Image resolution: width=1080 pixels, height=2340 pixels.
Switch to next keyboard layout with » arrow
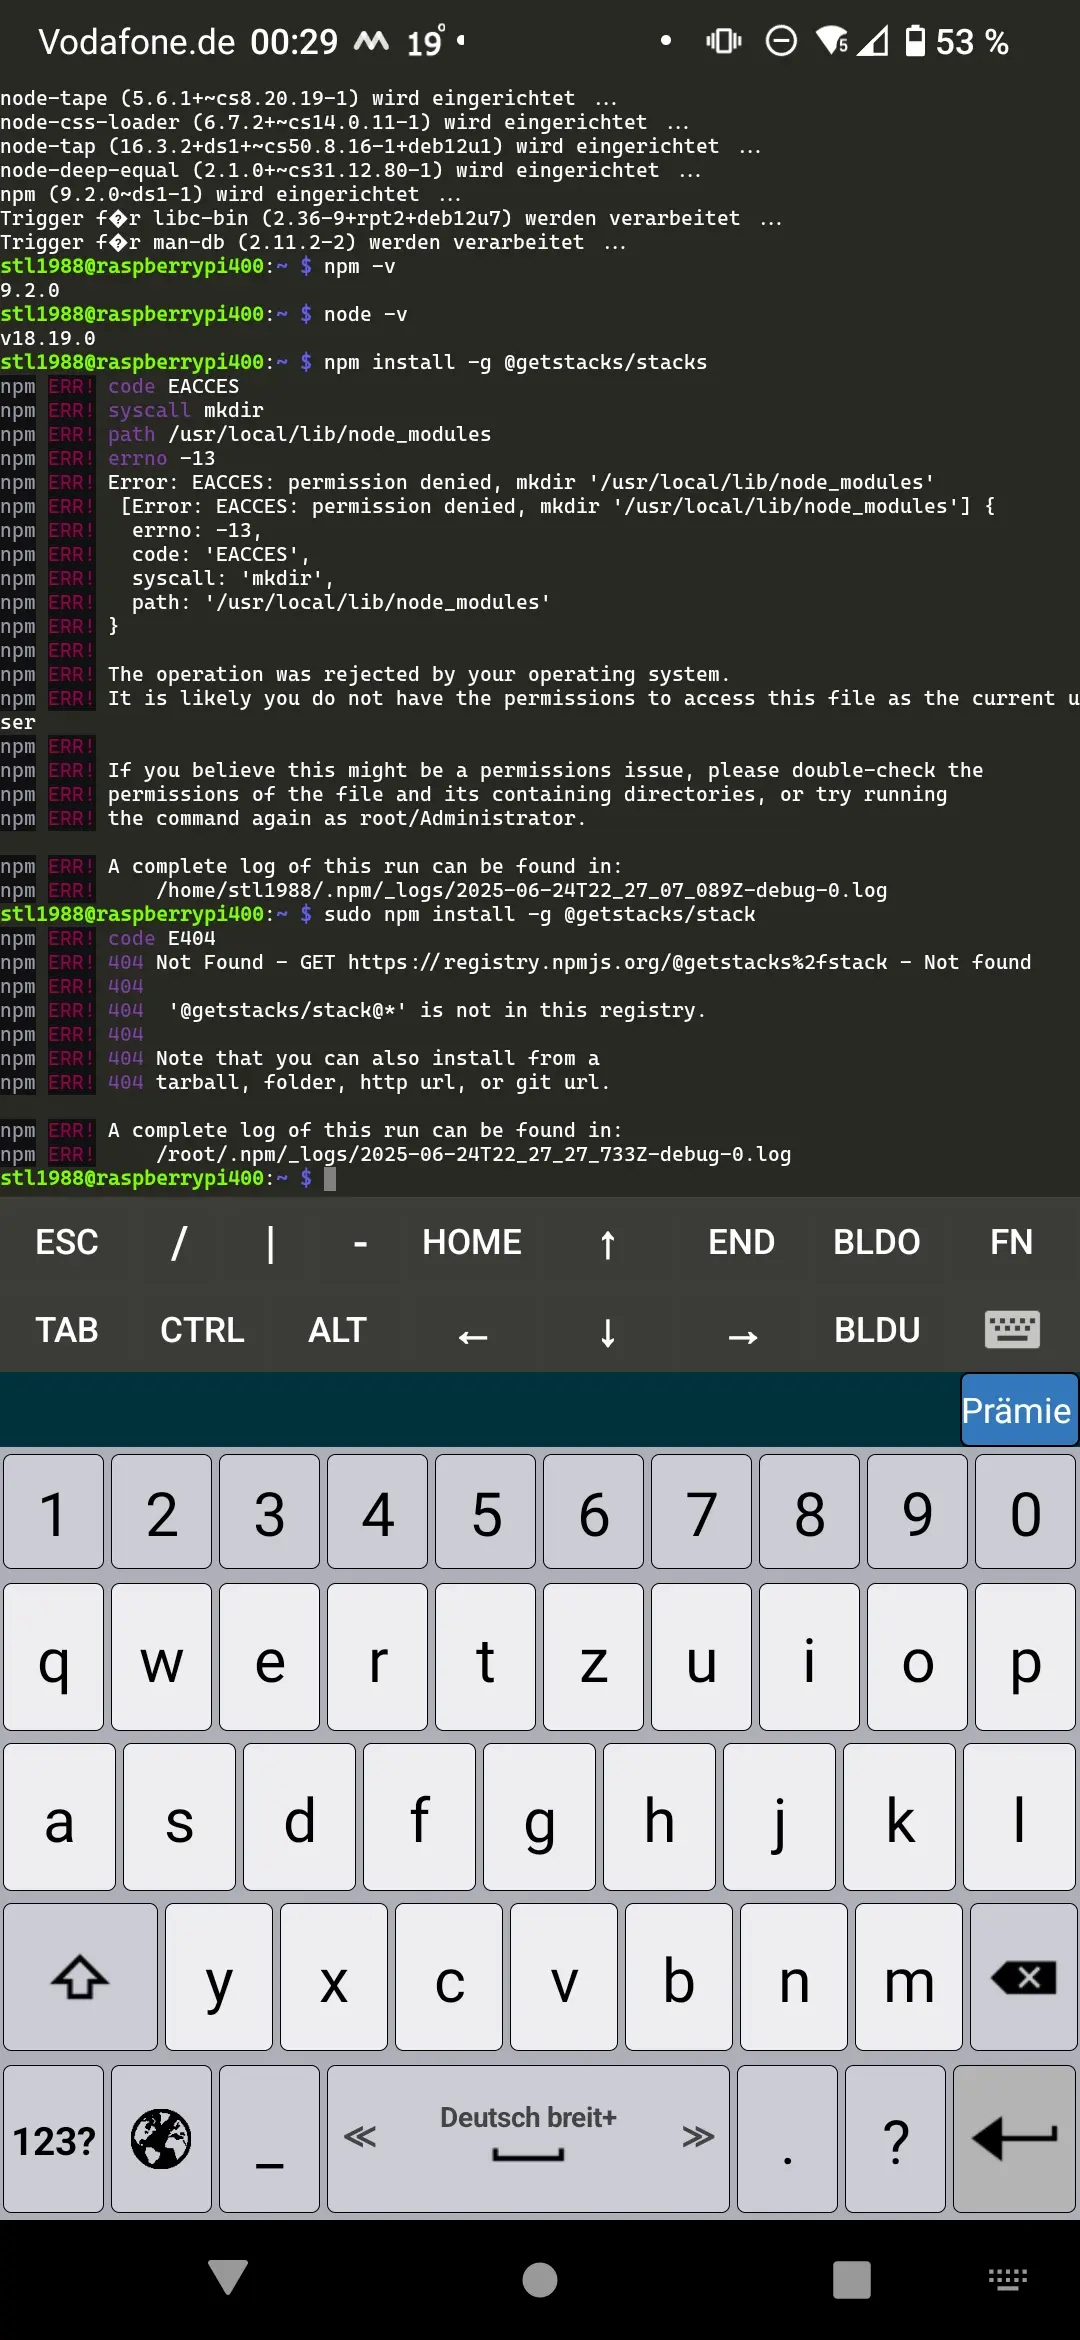697,2136
